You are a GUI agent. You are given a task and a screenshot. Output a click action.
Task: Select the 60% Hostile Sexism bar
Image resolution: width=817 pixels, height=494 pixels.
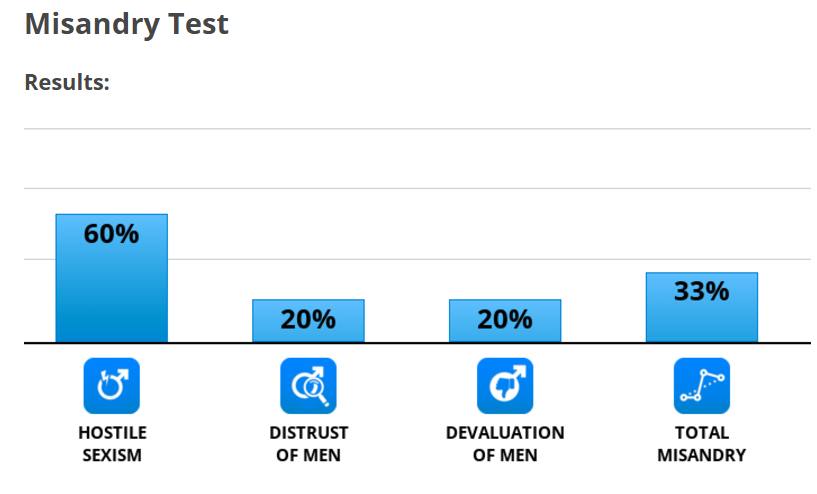click(112, 278)
